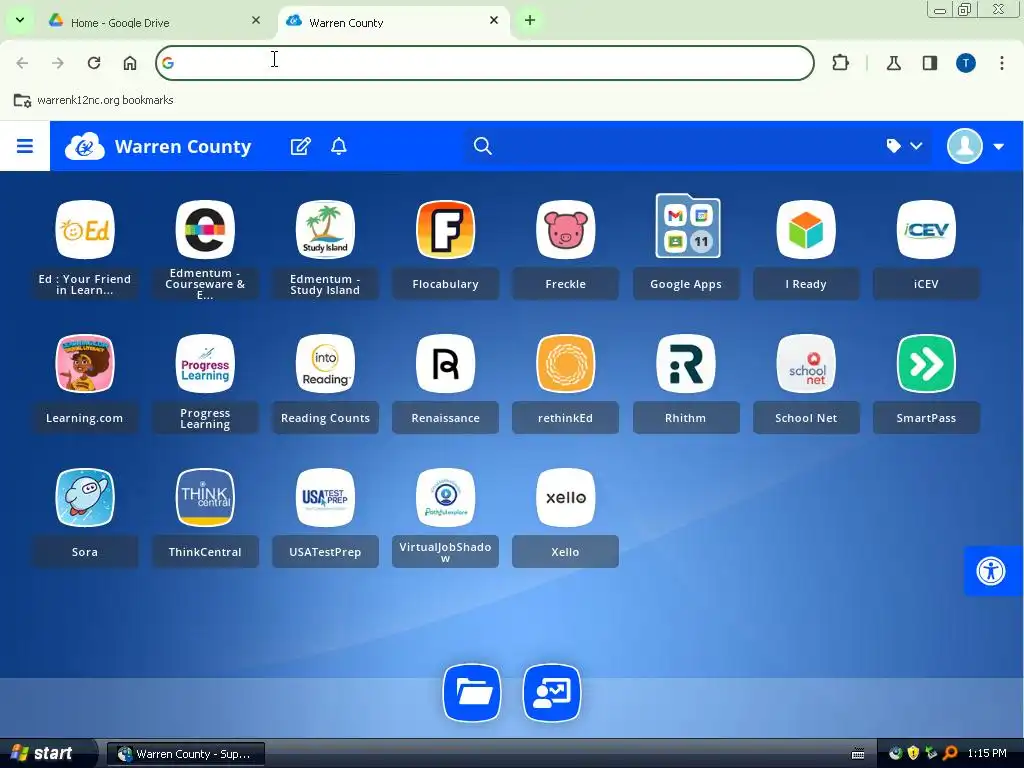Open the Chrome extensions puzzle icon
1024x768 pixels.
coord(840,63)
